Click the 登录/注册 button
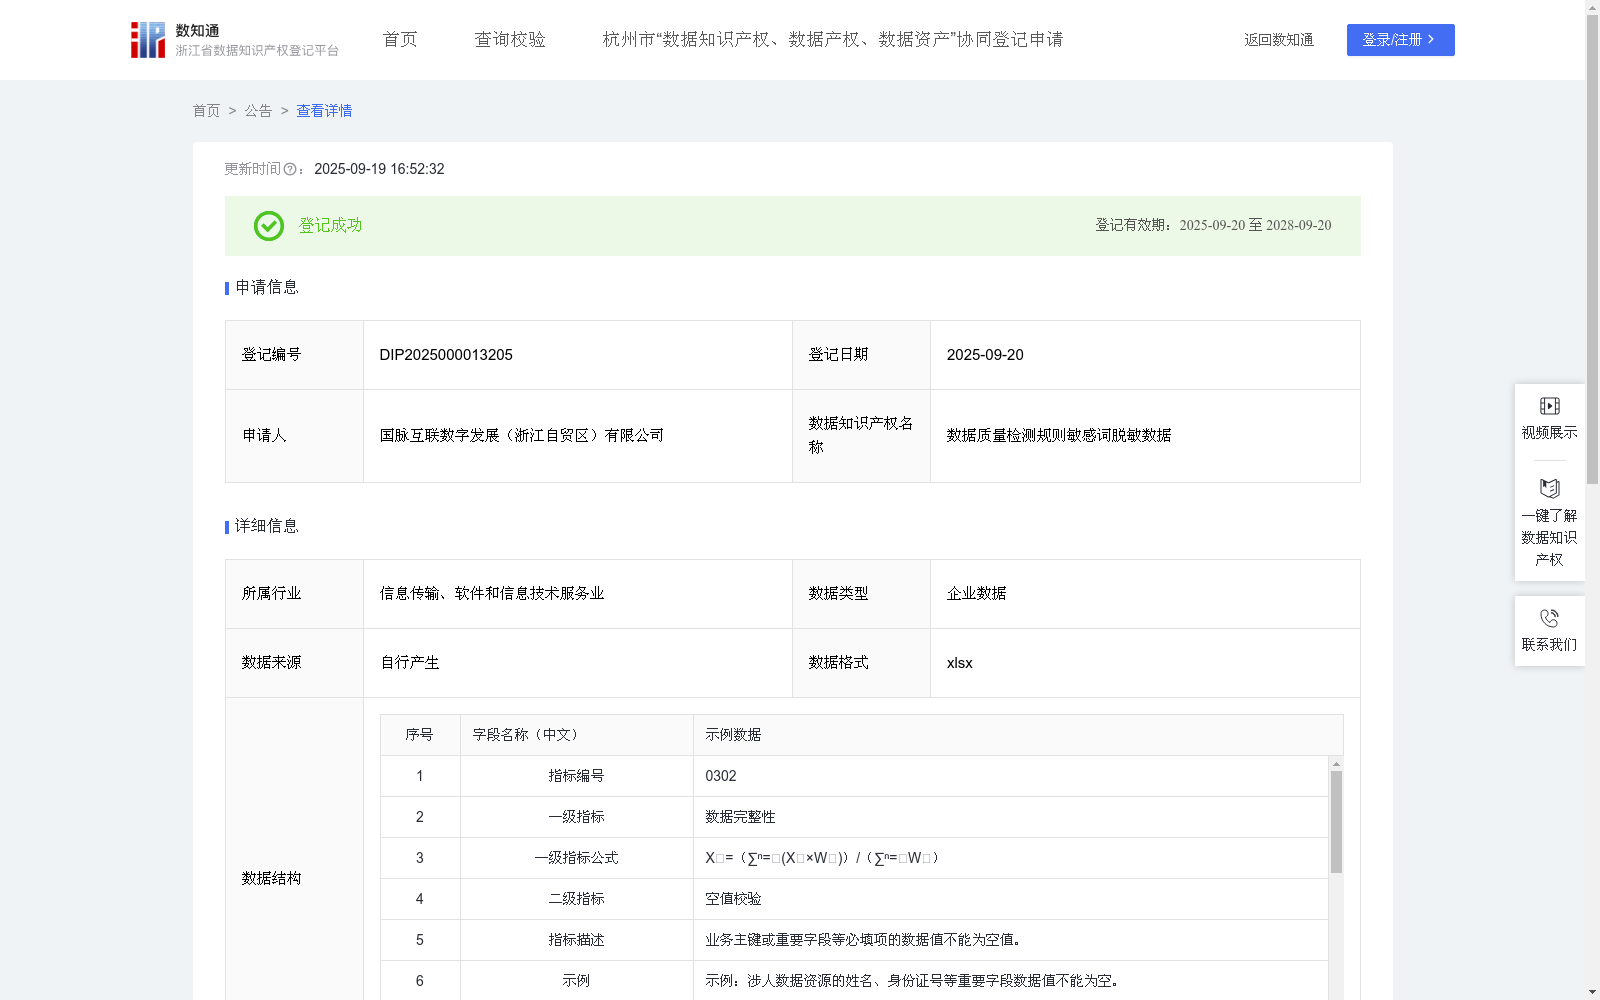Screen dimensions: 1600x1000 point(1400,40)
